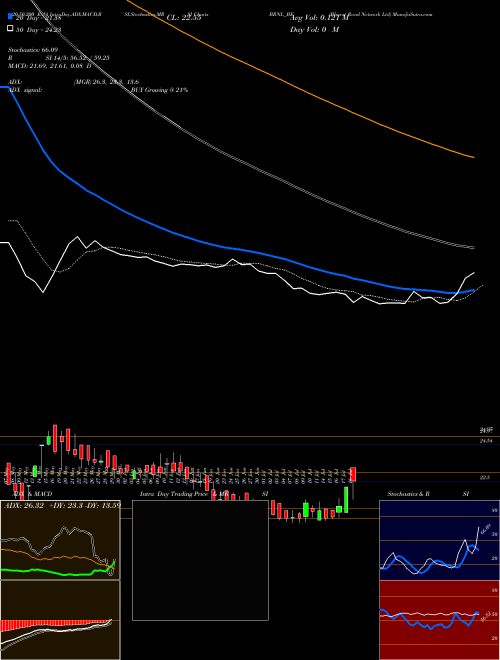Open the red RSI panel
Image resolution: width=500 pixels, height=660 pixels.
(x=440, y=620)
